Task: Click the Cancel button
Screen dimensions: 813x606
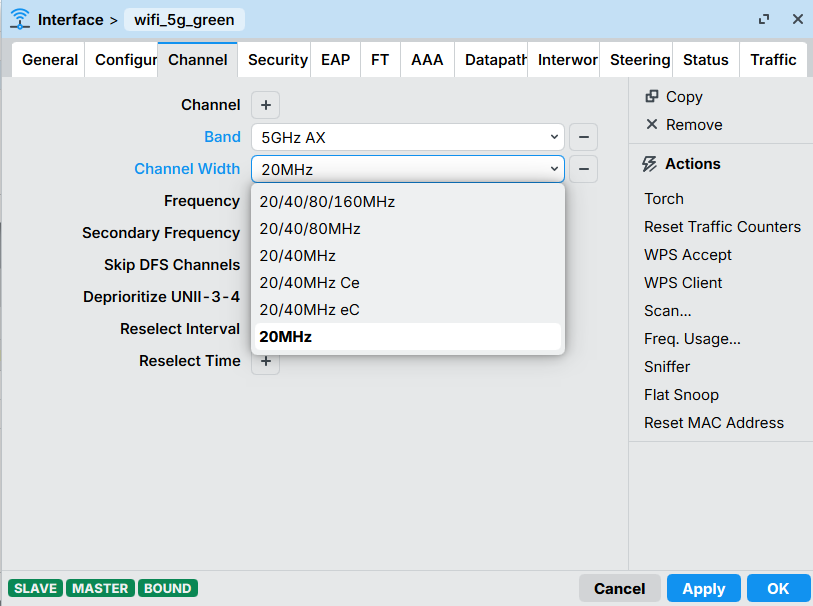Action: point(620,588)
